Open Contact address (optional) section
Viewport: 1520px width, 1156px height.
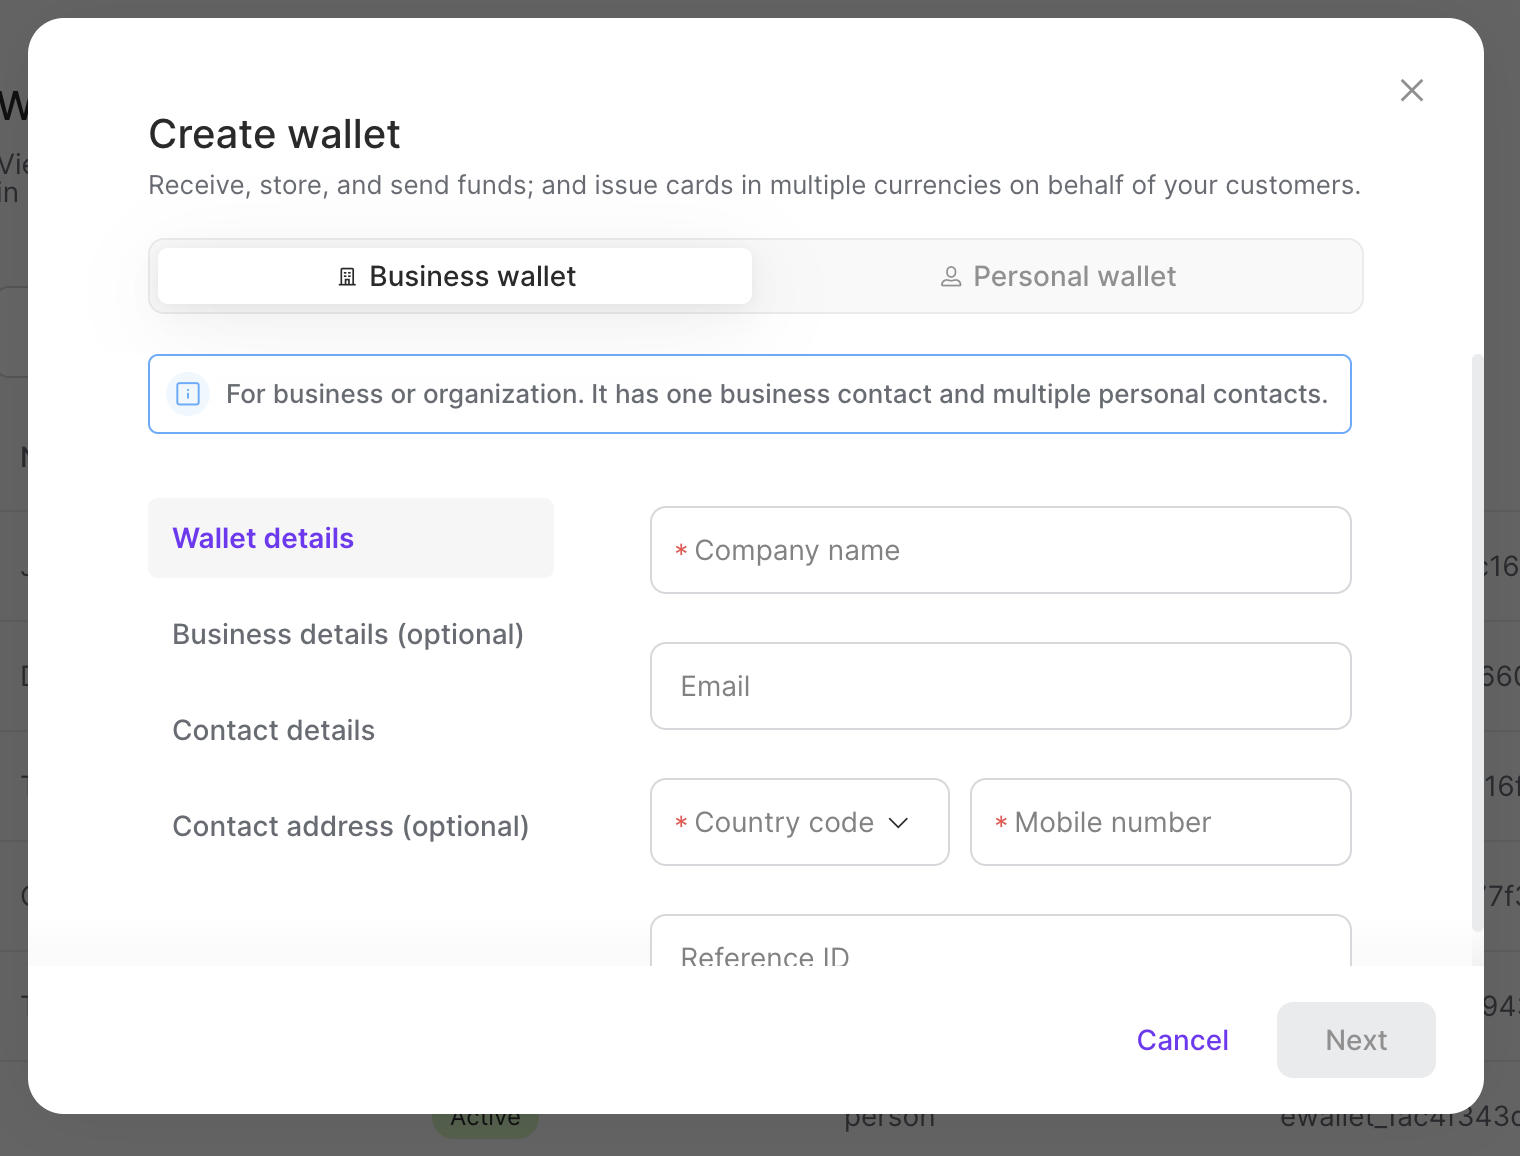click(350, 826)
